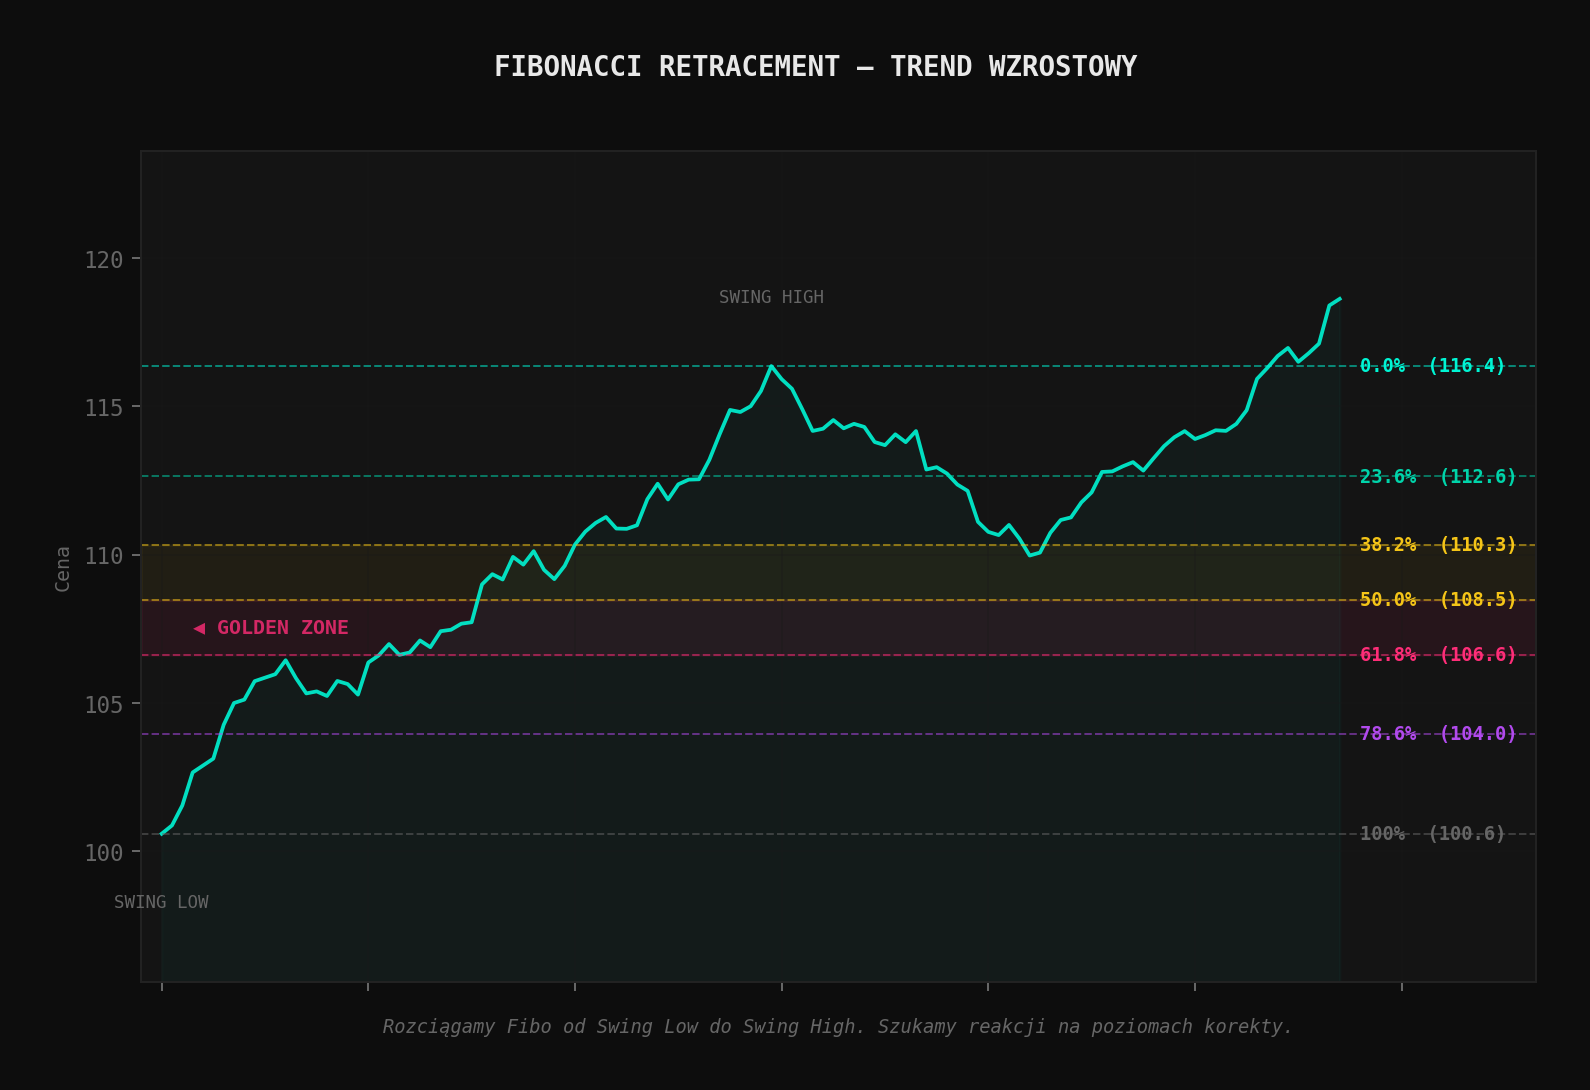Click the '61.8% (106.6)' Fibonacci level label
The height and width of the screenshot is (1090, 1590).
point(1438,655)
